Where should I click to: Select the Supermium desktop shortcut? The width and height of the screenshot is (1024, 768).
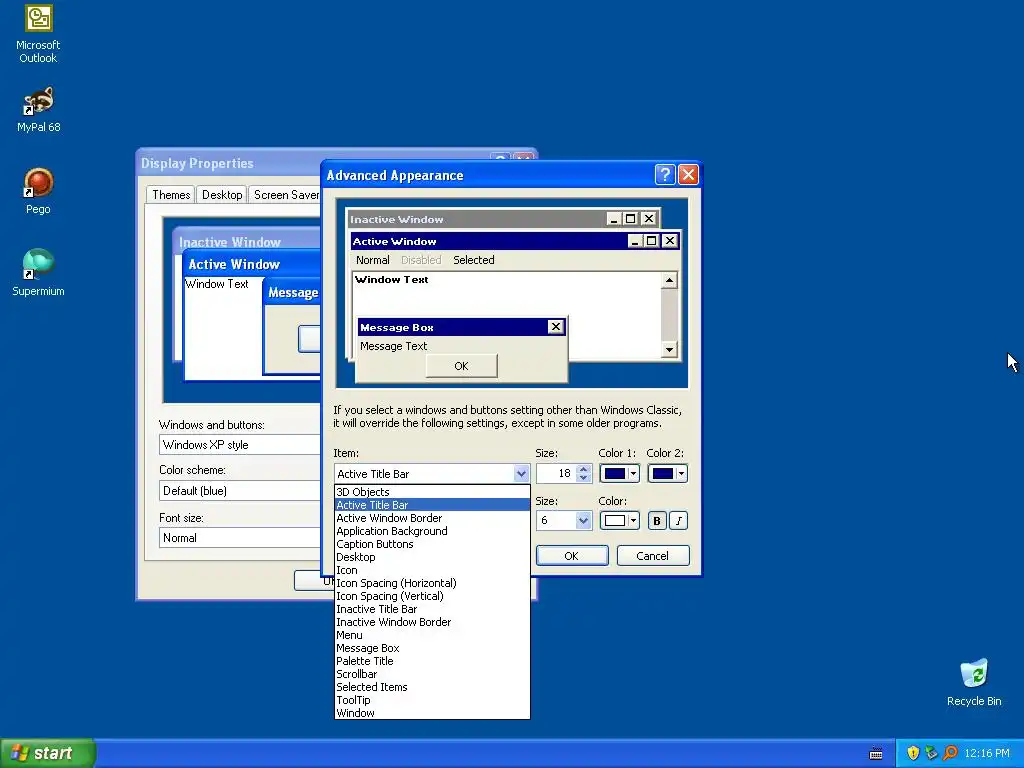[38, 273]
